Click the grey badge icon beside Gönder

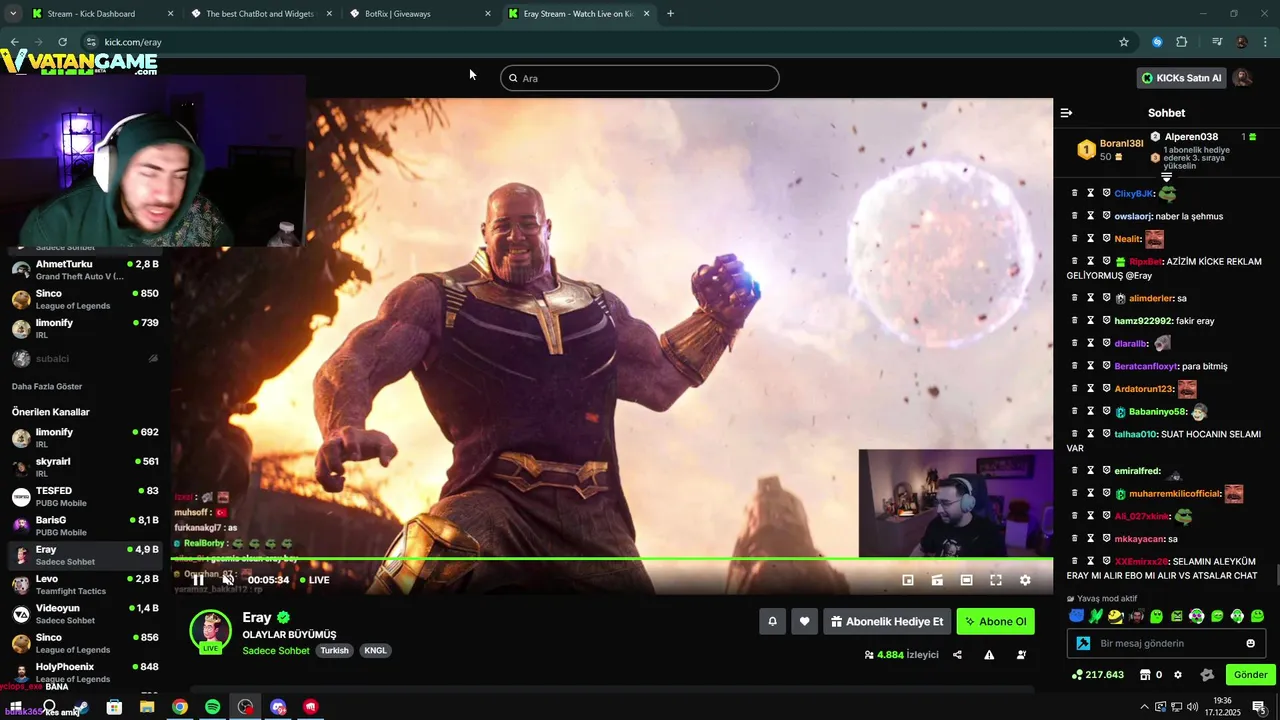[1207, 675]
